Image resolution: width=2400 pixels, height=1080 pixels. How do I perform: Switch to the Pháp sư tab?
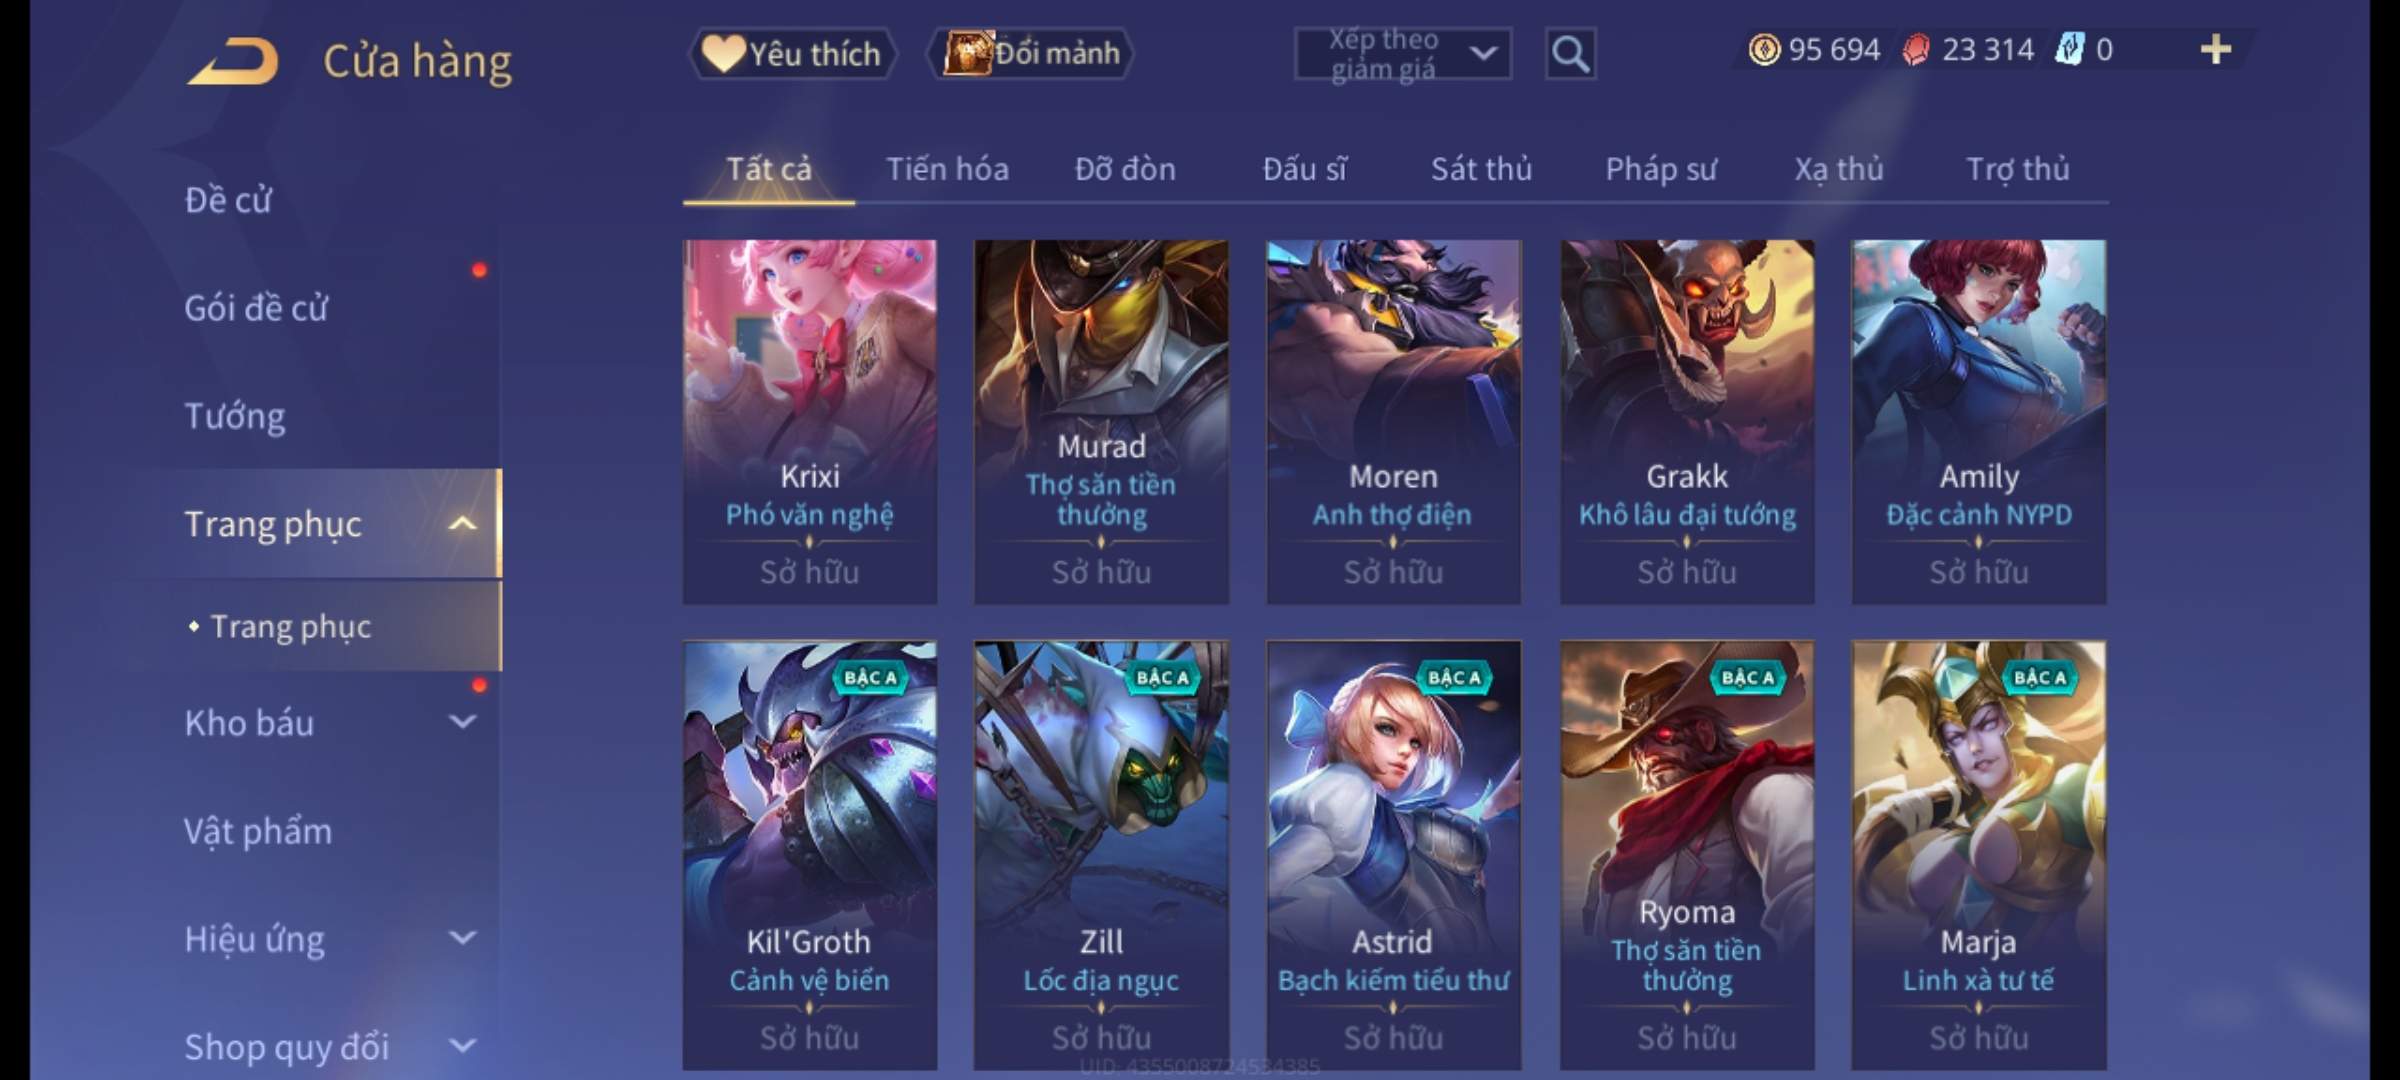click(x=1661, y=169)
